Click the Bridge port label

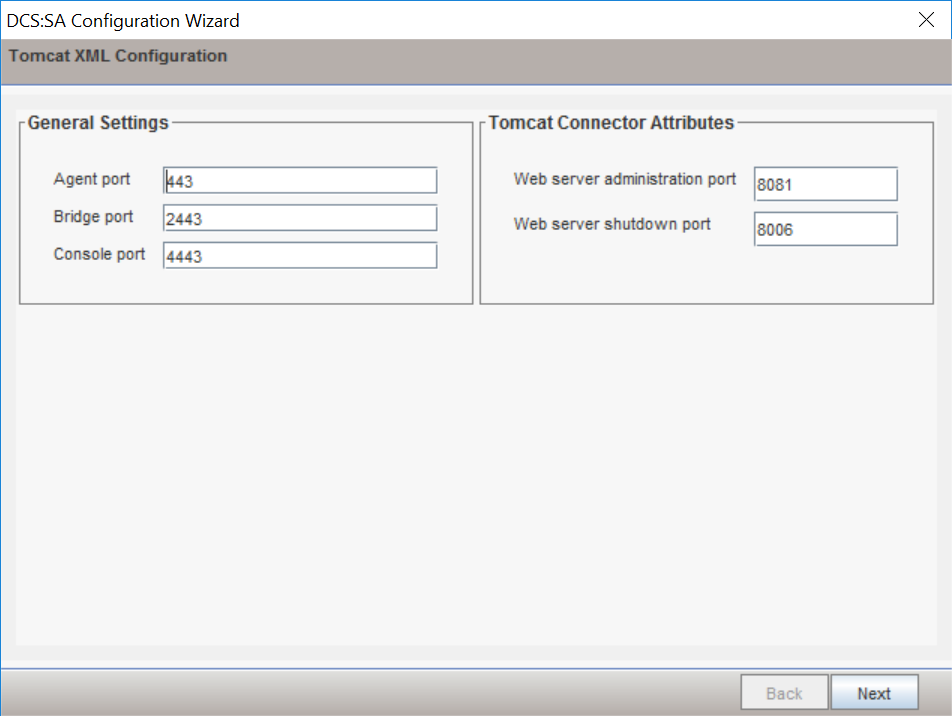pos(94,217)
